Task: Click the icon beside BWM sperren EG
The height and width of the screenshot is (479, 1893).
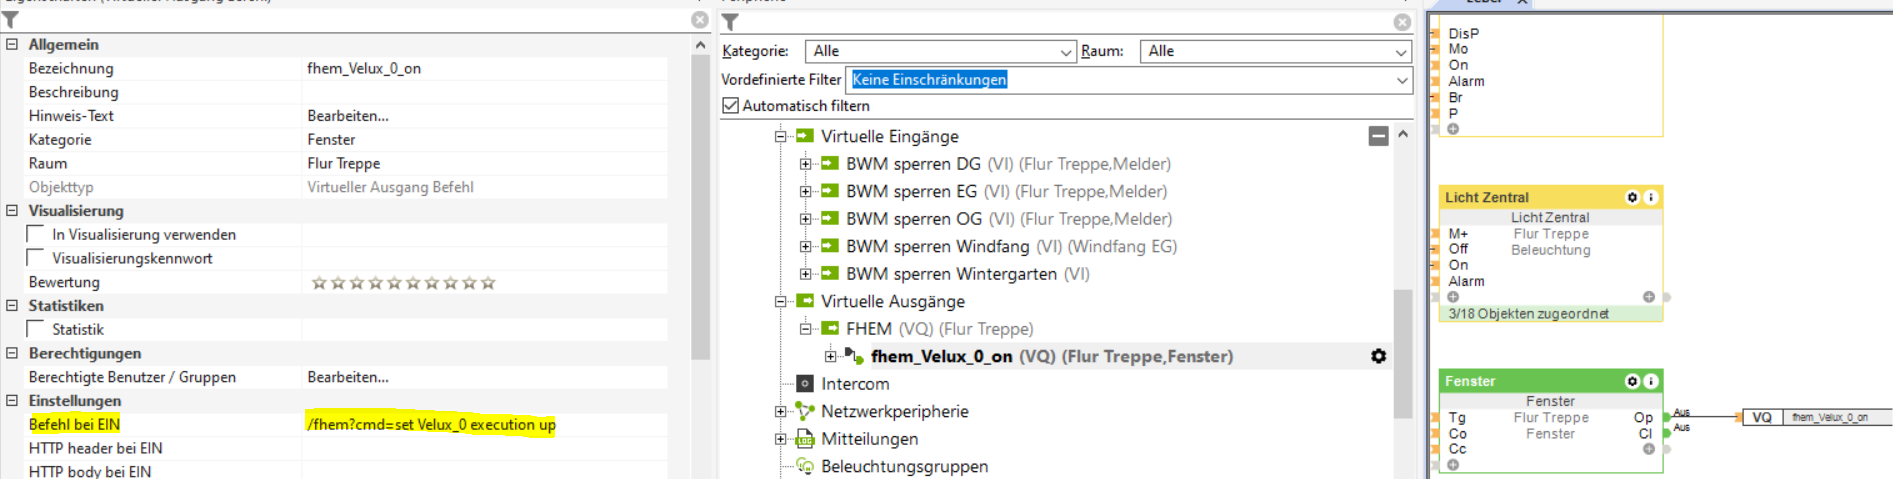Action: (x=829, y=190)
